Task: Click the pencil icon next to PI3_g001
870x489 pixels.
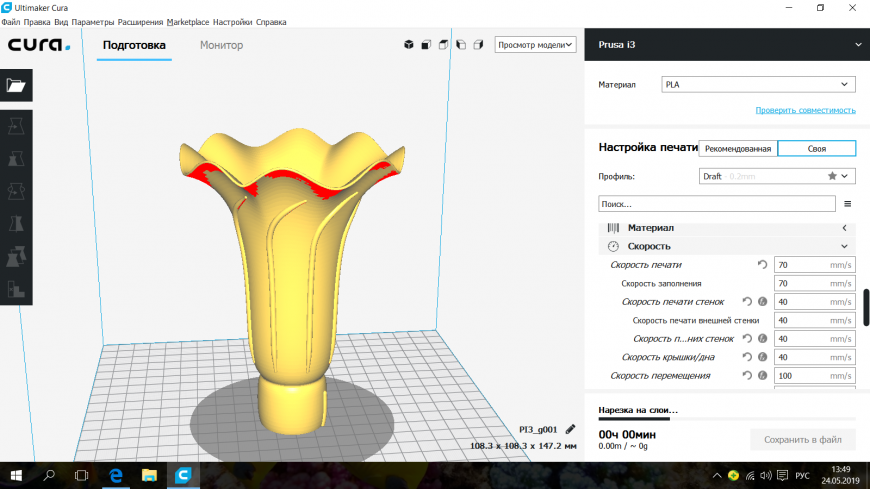Action: click(570, 428)
